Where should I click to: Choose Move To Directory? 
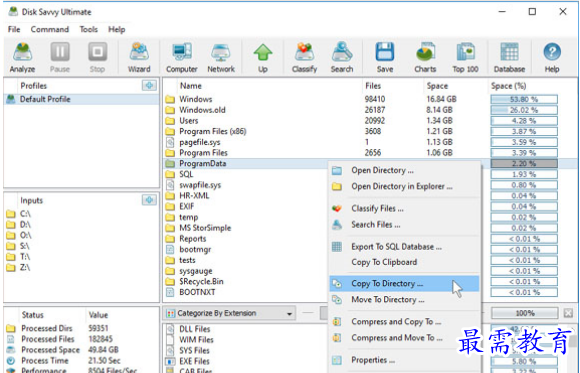coord(404,300)
